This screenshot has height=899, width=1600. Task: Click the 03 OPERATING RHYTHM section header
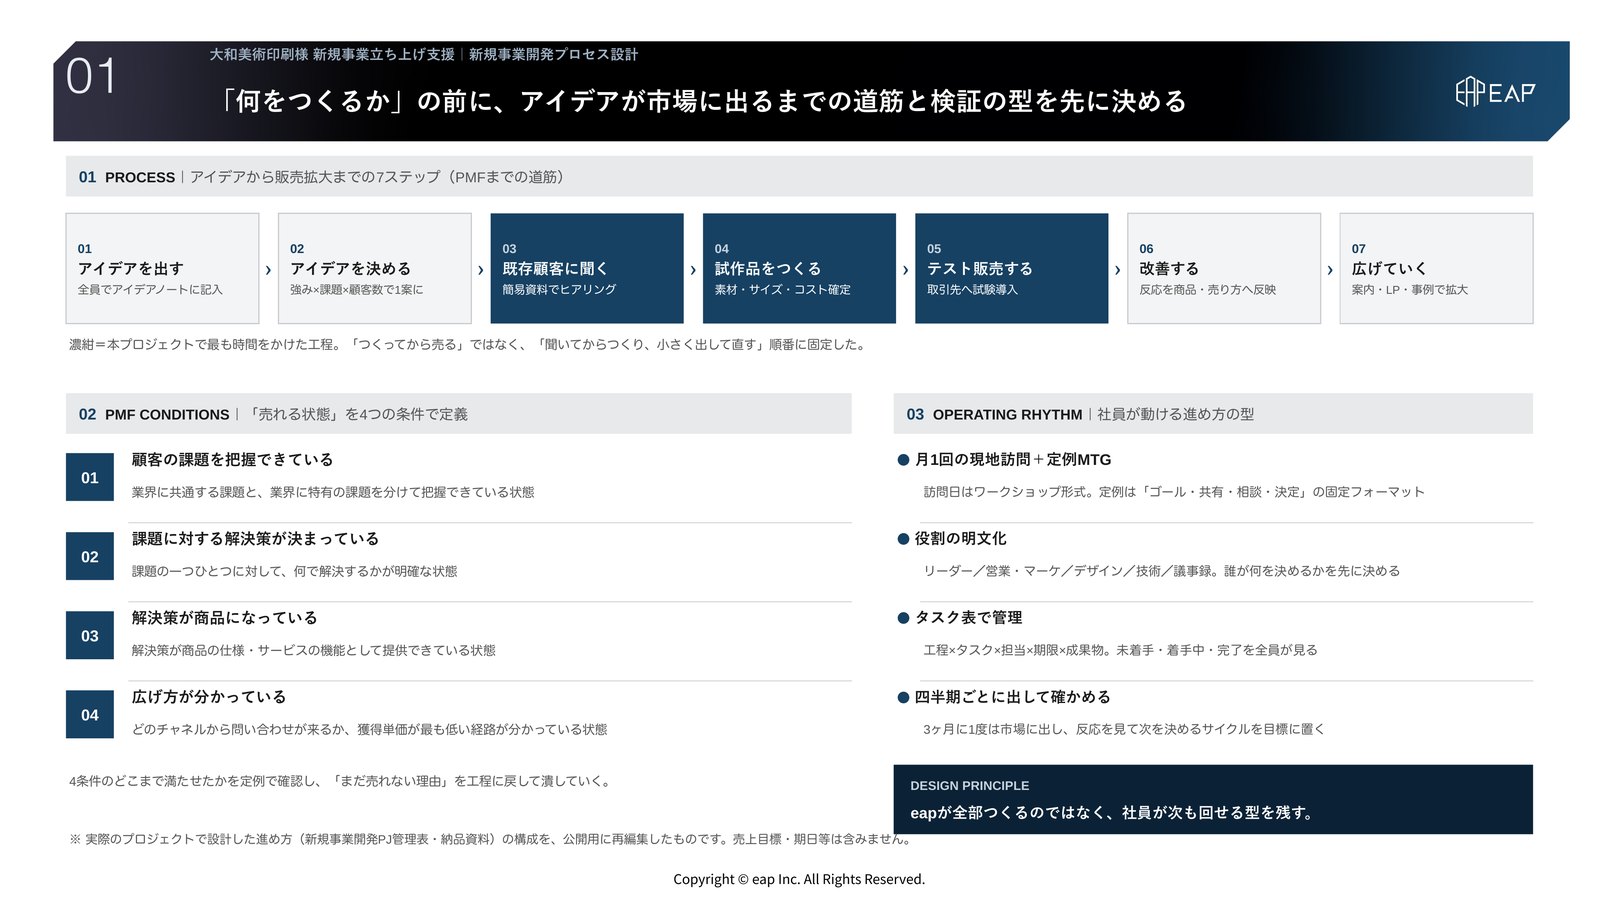coord(1213,413)
